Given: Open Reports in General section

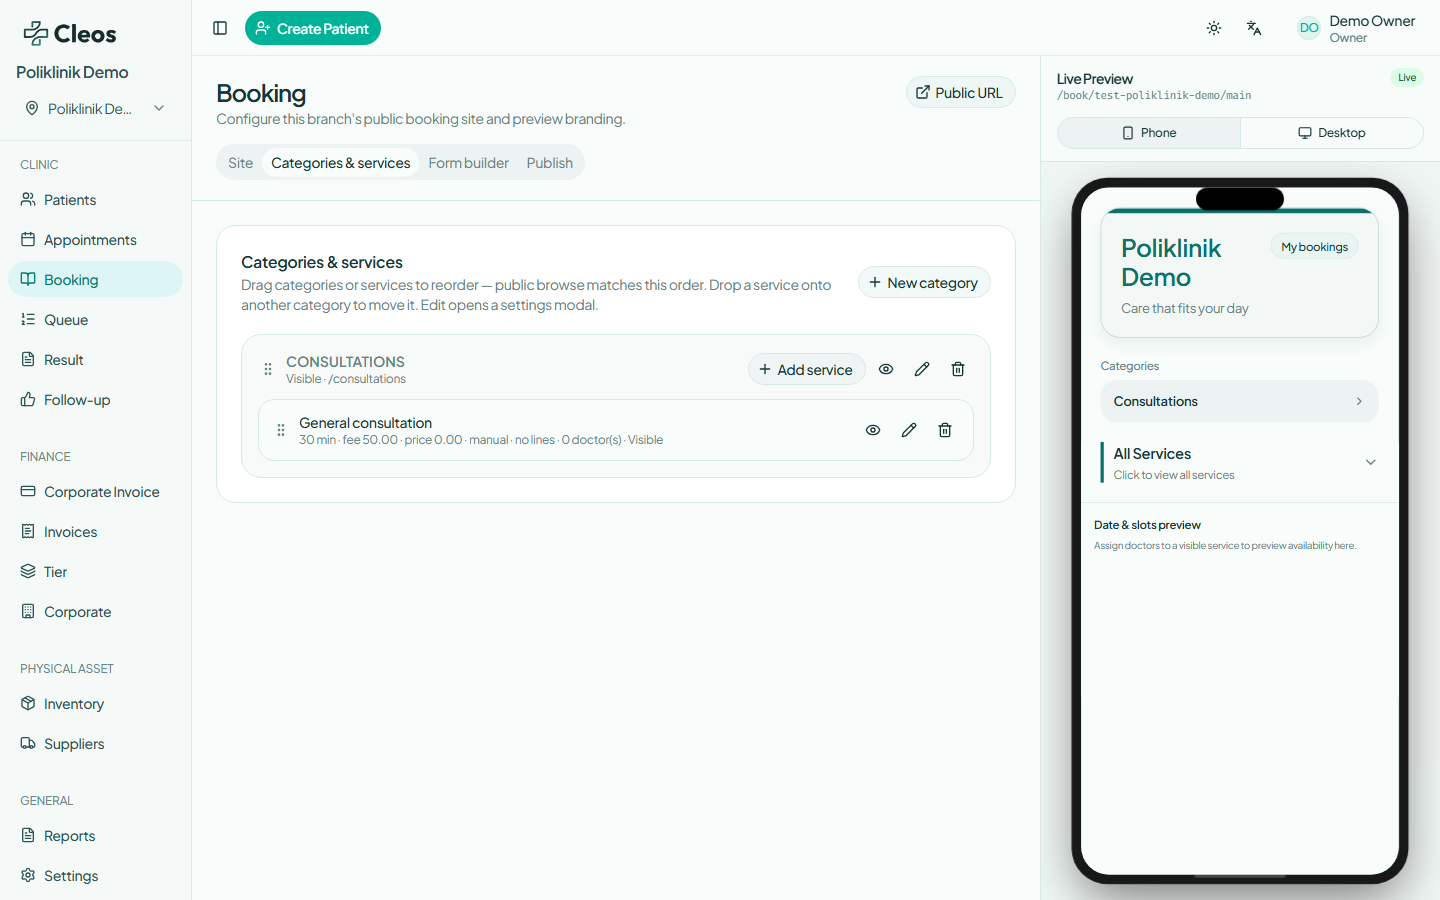Looking at the screenshot, I should (96, 836).
